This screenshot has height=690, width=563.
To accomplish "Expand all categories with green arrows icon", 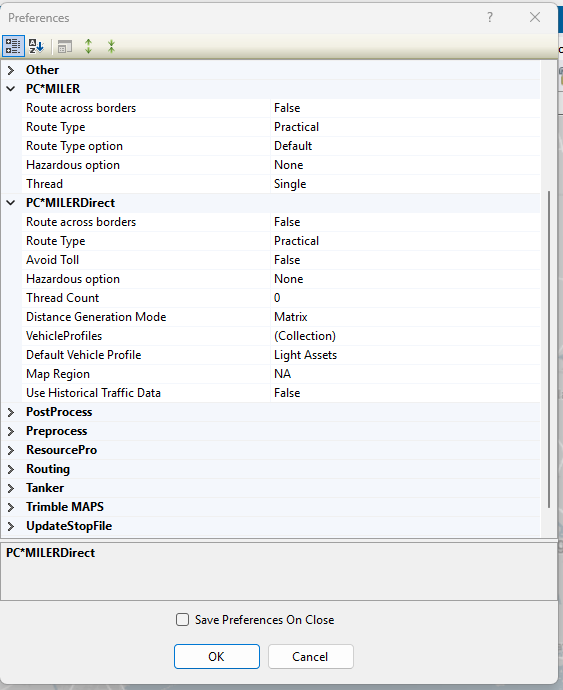I will pos(88,46).
